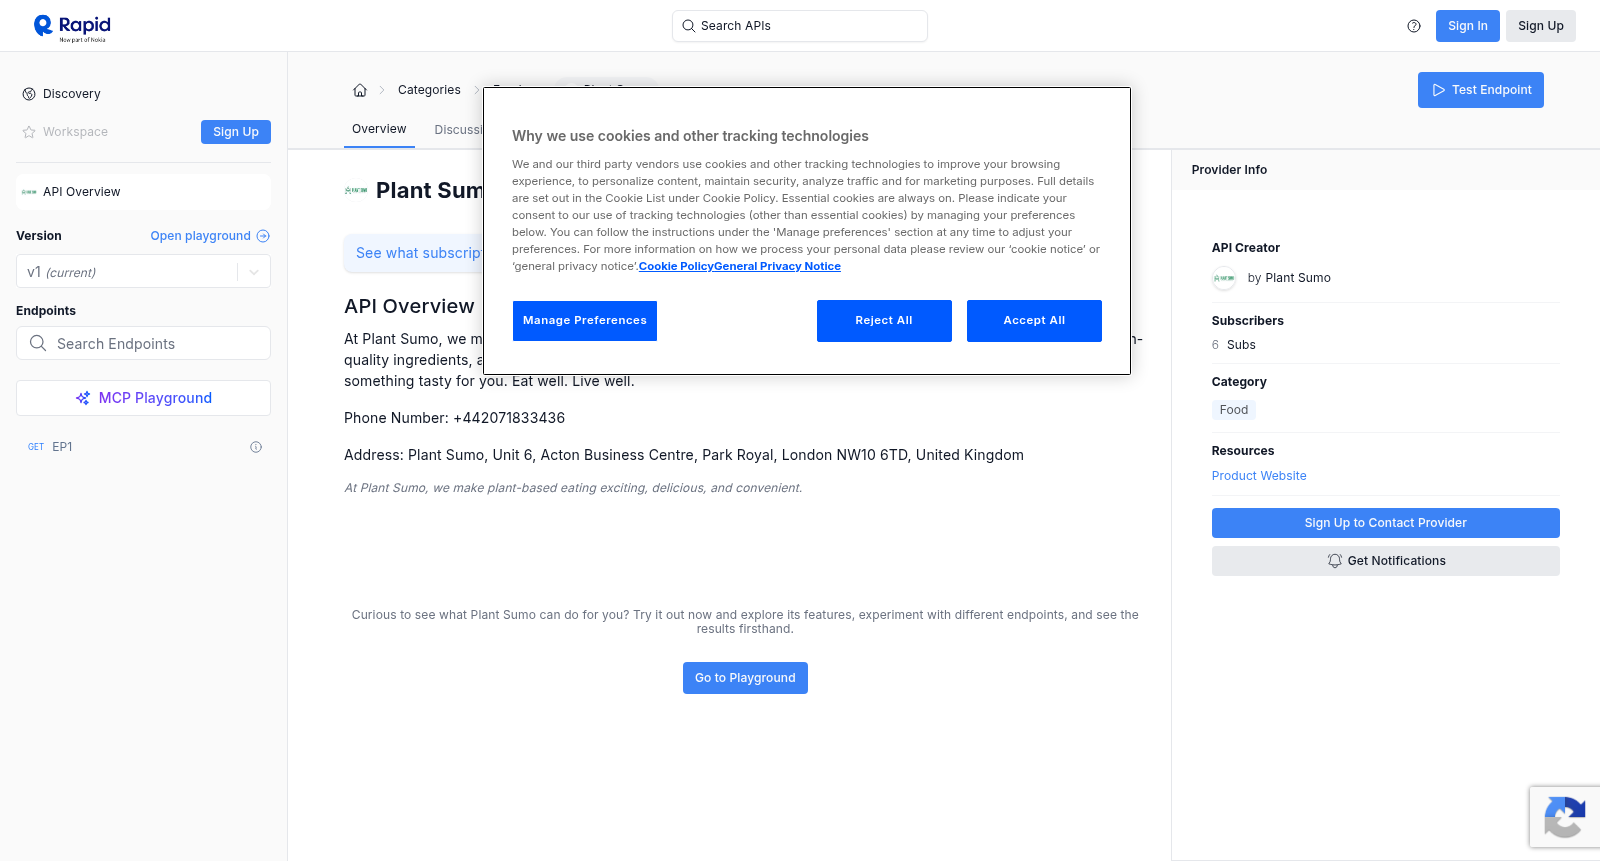
Task: Click the Get Notifications bell icon
Action: [1334, 561]
